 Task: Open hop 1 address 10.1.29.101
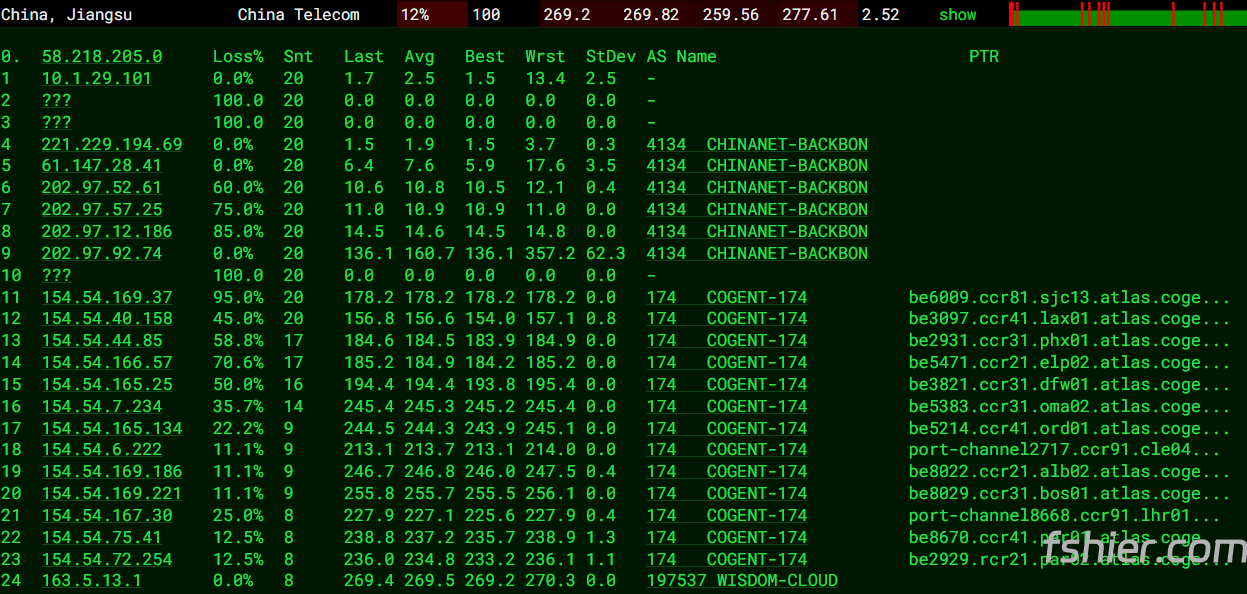96,79
